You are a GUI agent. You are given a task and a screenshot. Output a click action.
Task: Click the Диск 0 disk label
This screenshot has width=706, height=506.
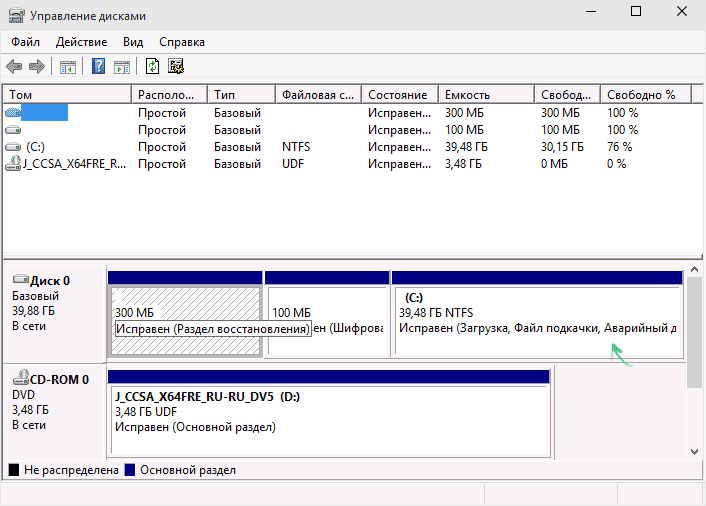point(50,281)
